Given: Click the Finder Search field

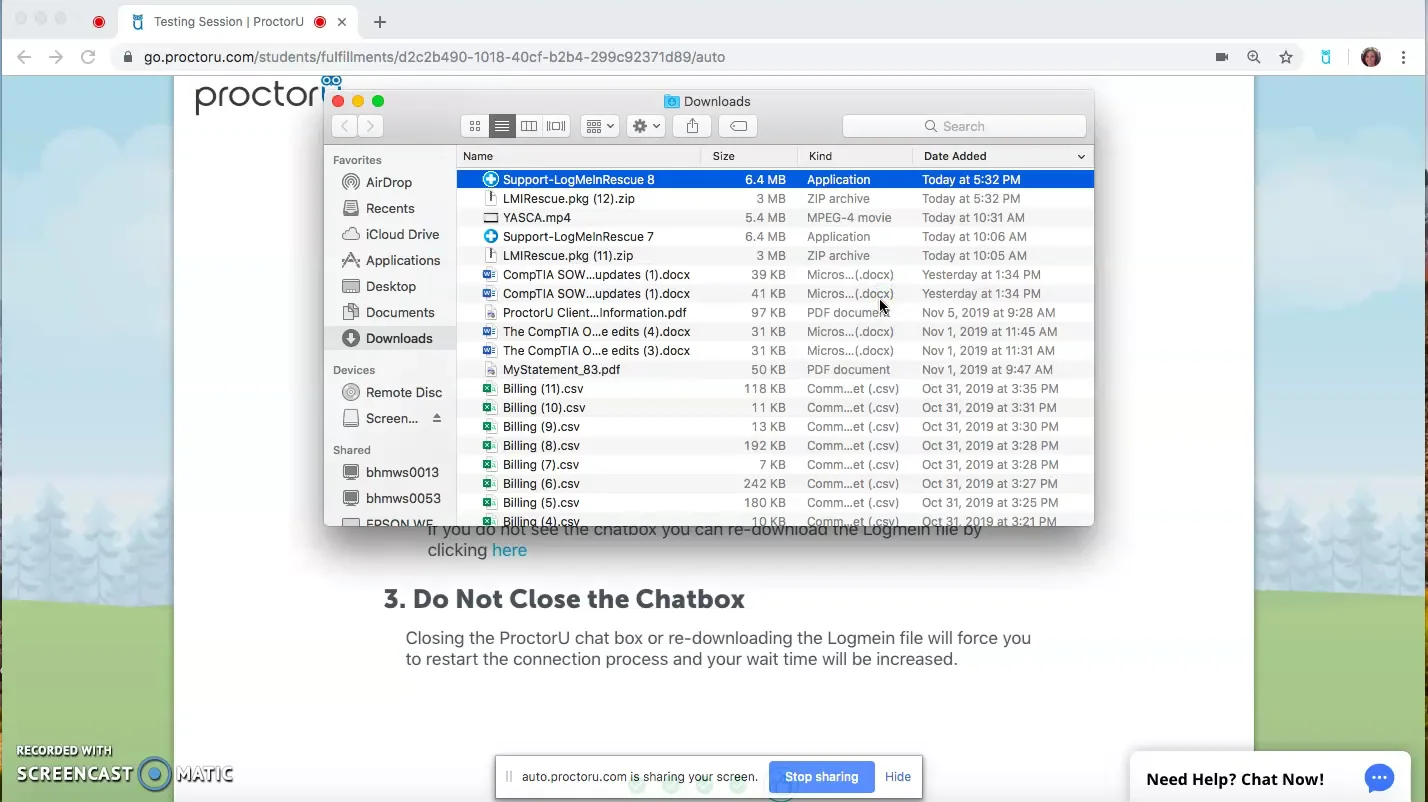Looking at the screenshot, I should [x=964, y=126].
